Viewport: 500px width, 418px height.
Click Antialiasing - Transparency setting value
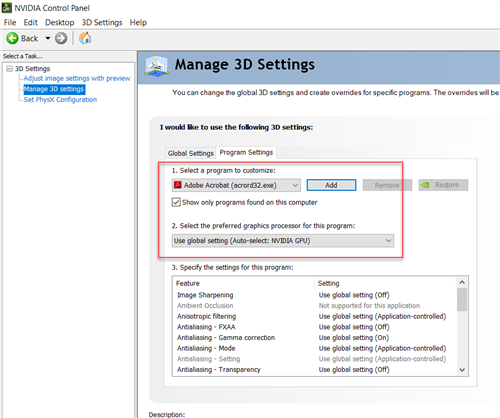354,370
